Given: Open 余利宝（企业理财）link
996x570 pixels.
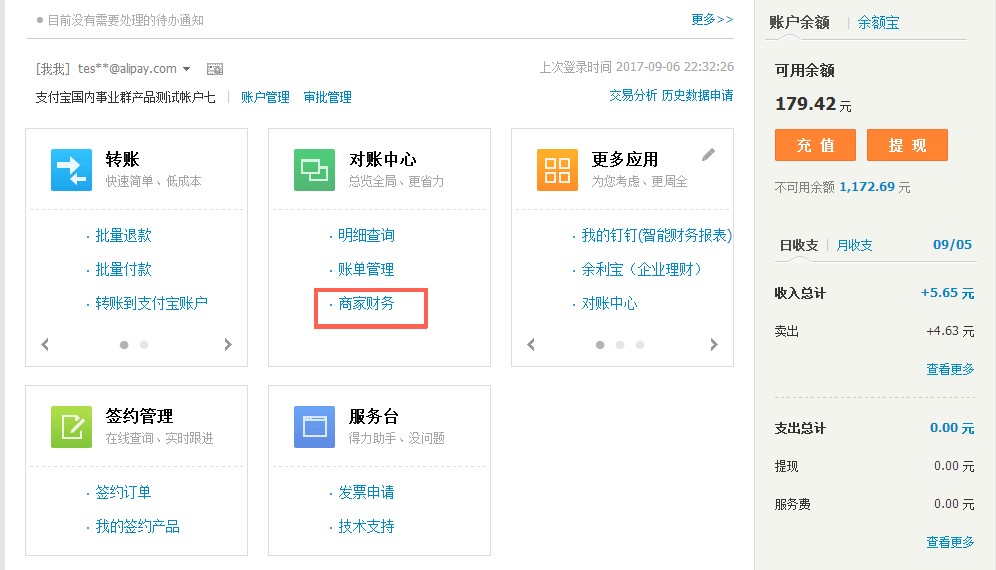Looking at the screenshot, I should [x=642, y=269].
